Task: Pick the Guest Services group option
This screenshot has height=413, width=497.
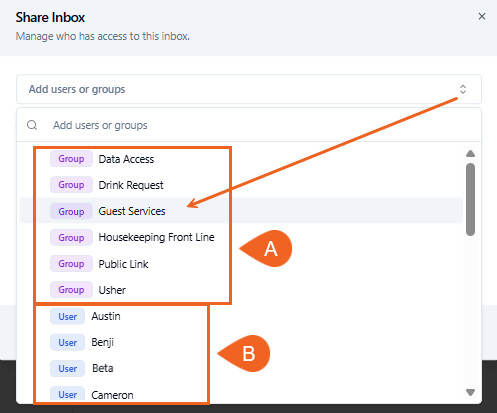Action: 242,211
